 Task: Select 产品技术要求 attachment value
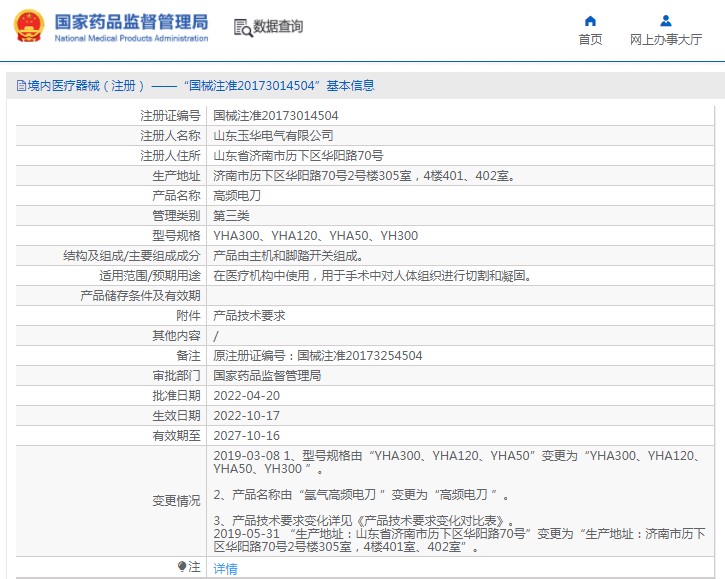point(249,315)
